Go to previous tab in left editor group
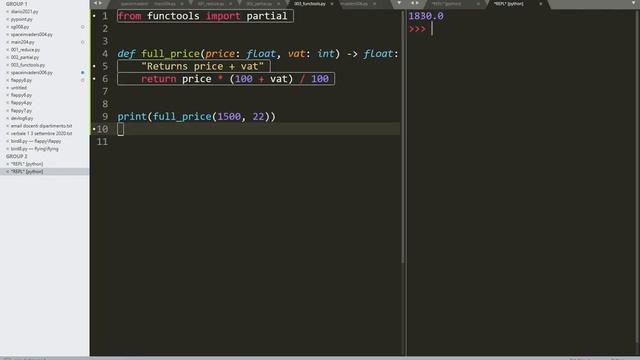Image resolution: width=640 pixels, height=360 pixels. (96, 3)
